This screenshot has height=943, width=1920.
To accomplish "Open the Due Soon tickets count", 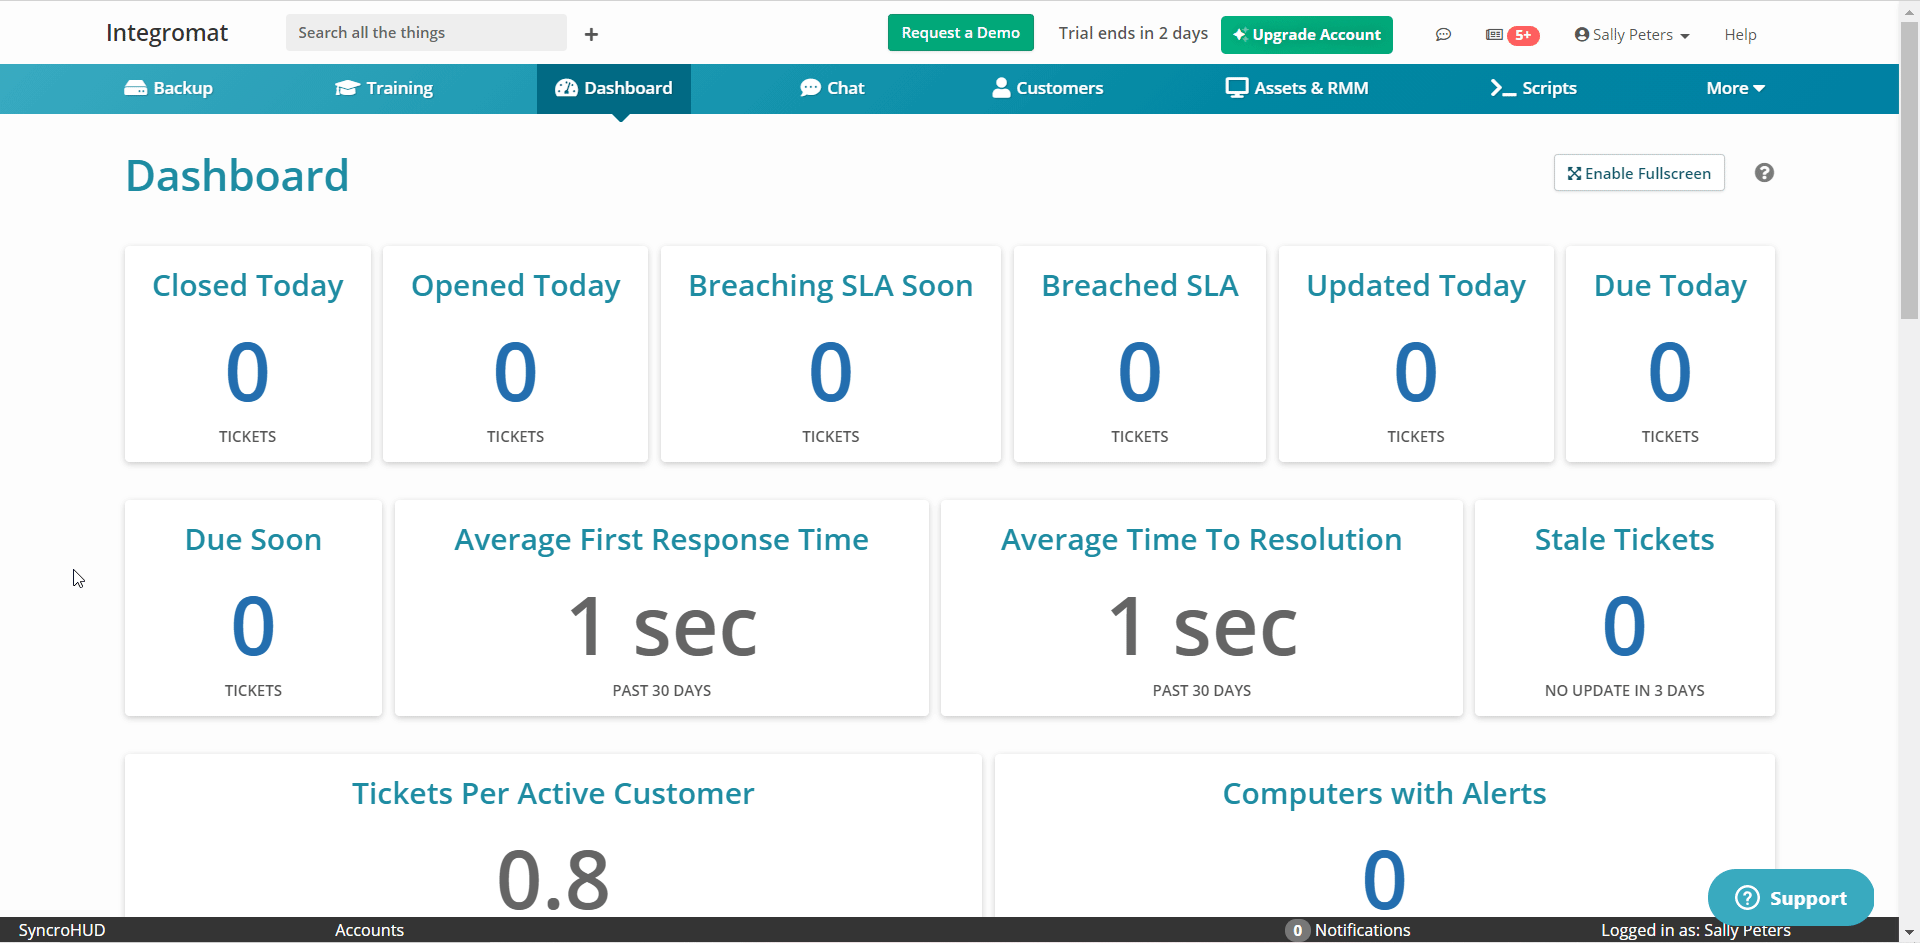I will 253,626.
